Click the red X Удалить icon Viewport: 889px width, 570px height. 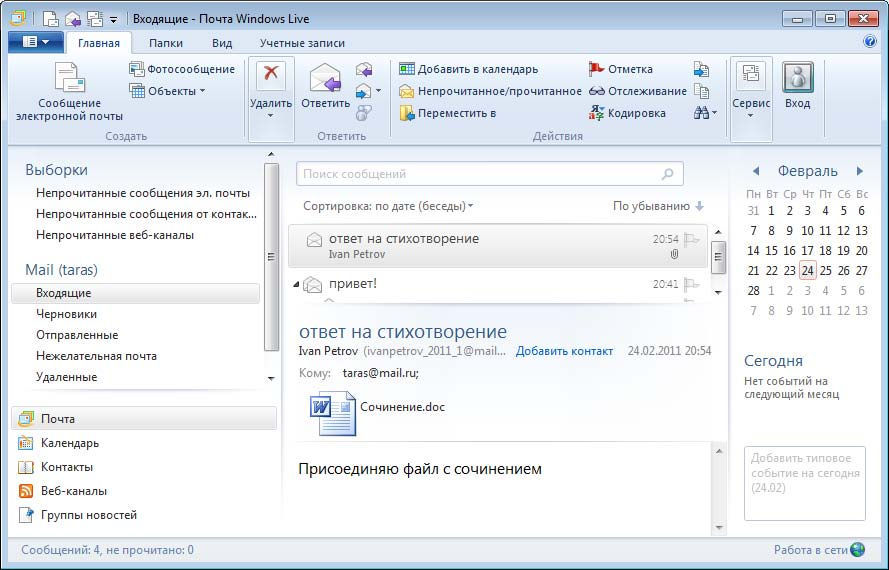pos(270,75)
